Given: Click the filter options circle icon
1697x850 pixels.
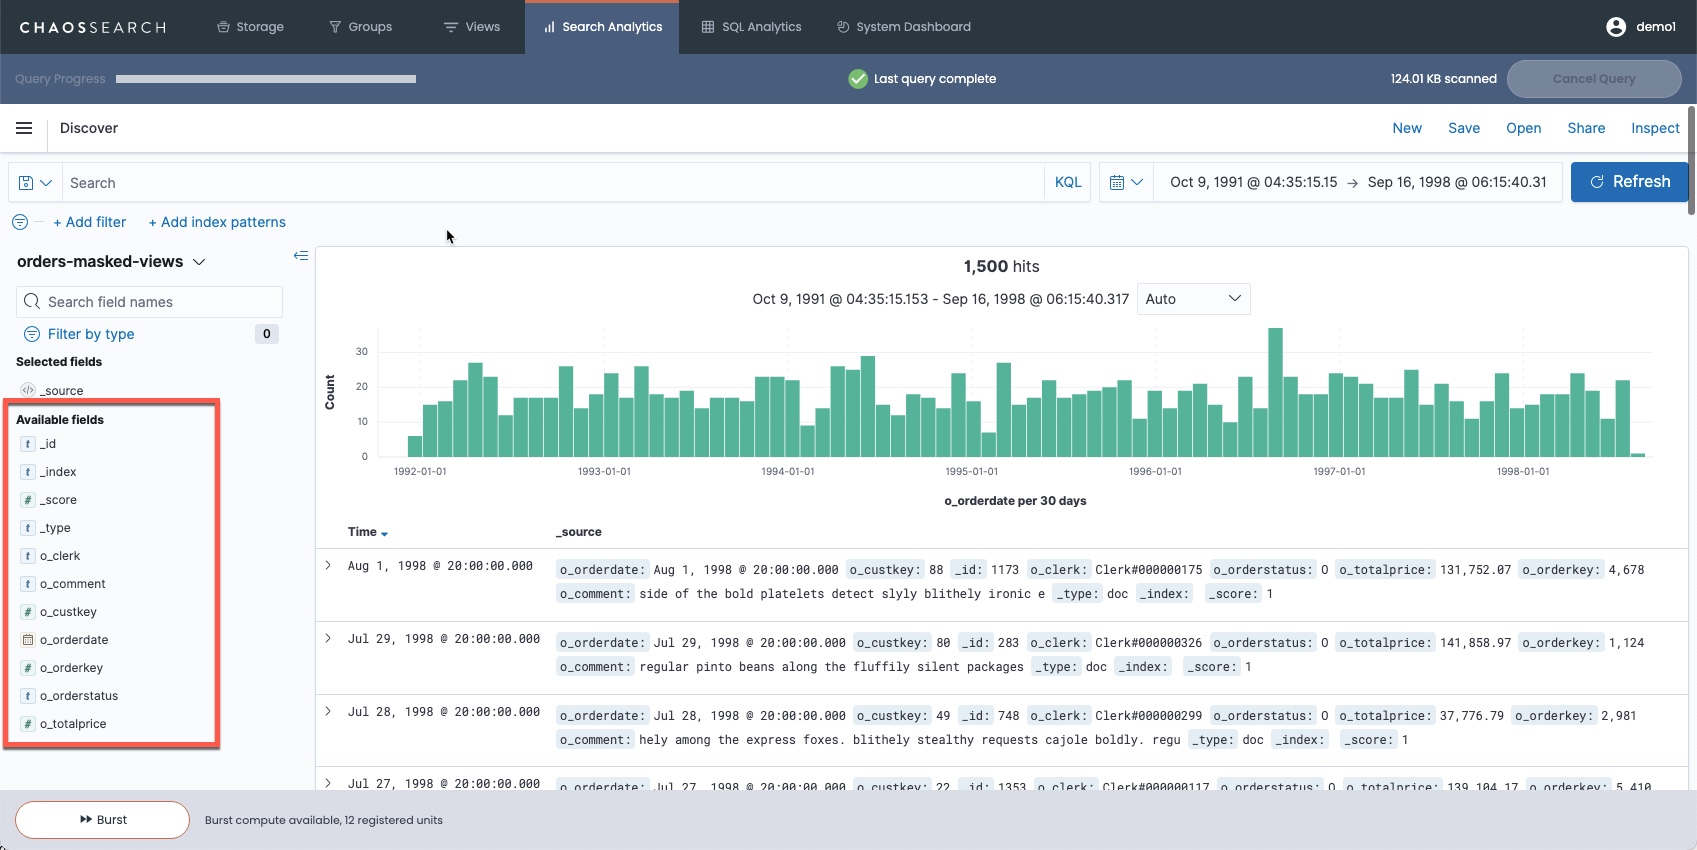Looking at the screenshot, I should [x=20, y=222].
